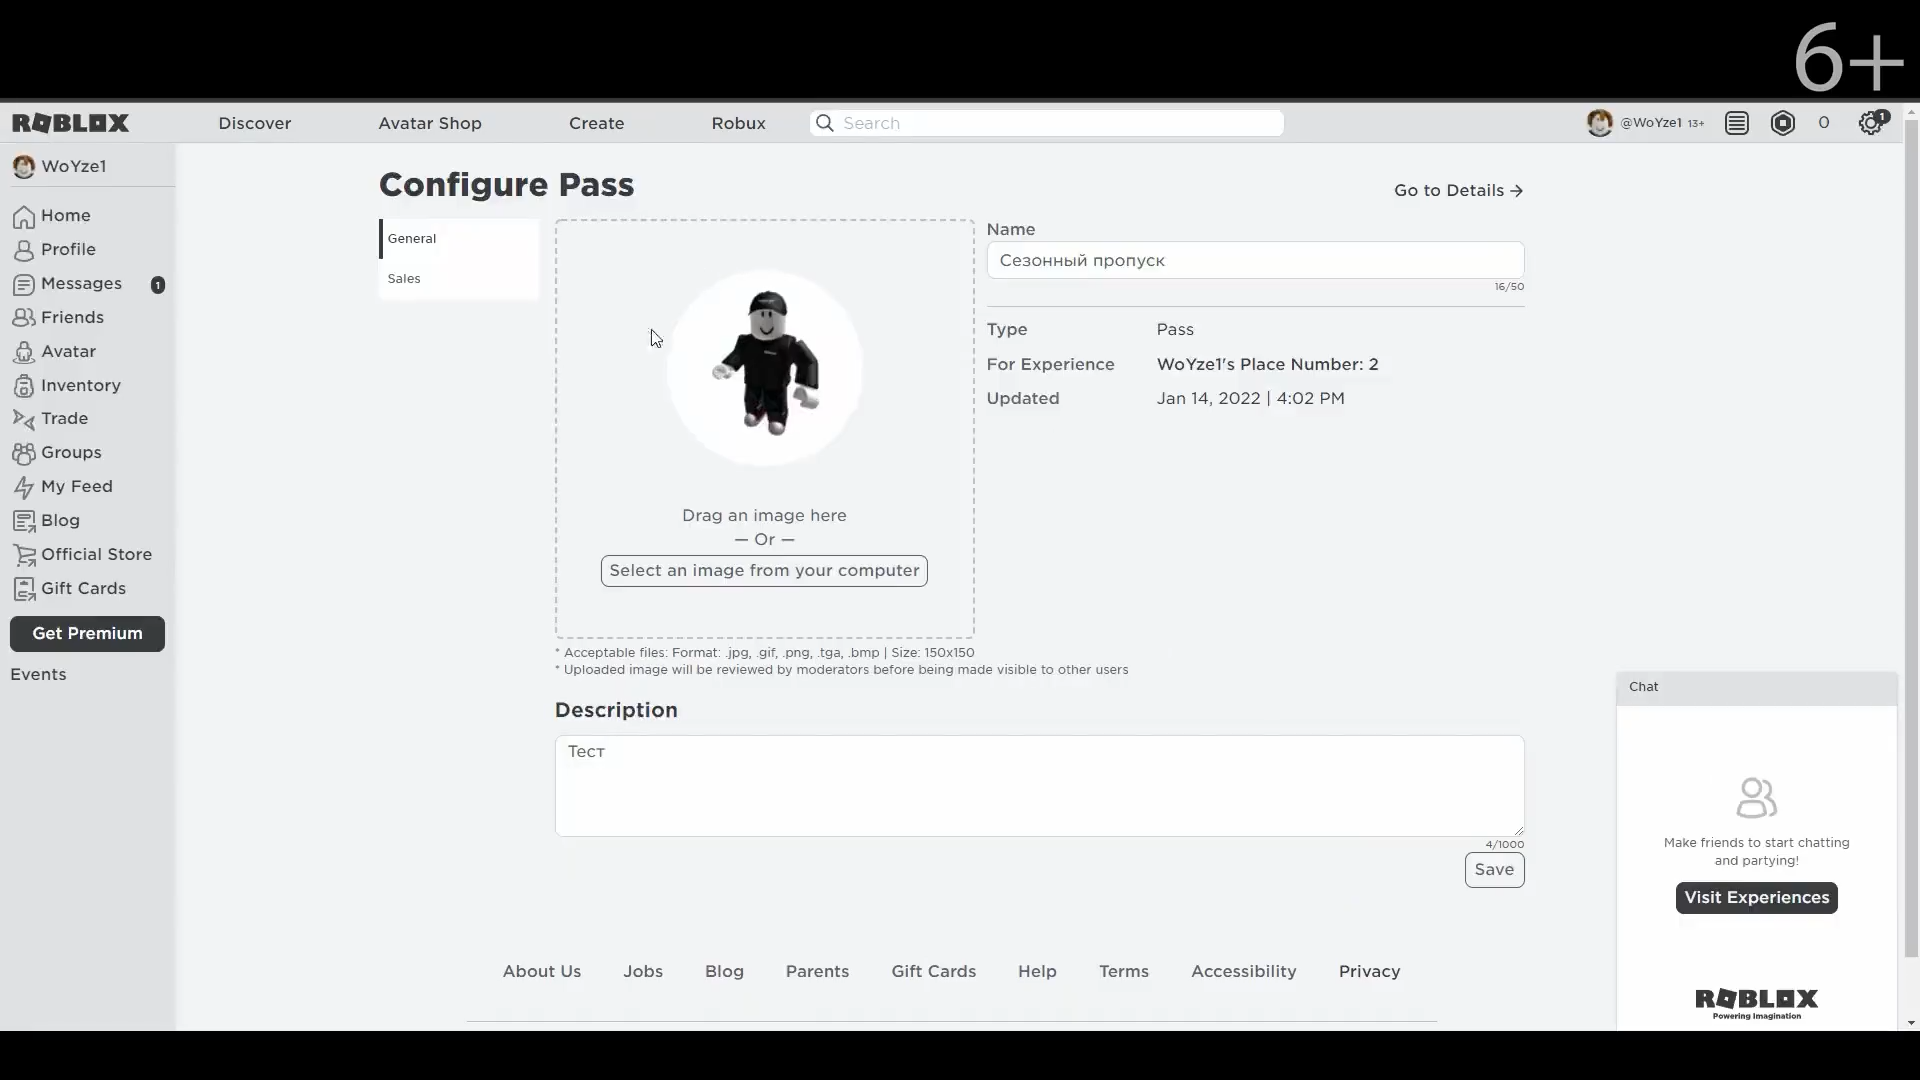
Task: Click the Official Store cart icon
Action: pos(24,555)
